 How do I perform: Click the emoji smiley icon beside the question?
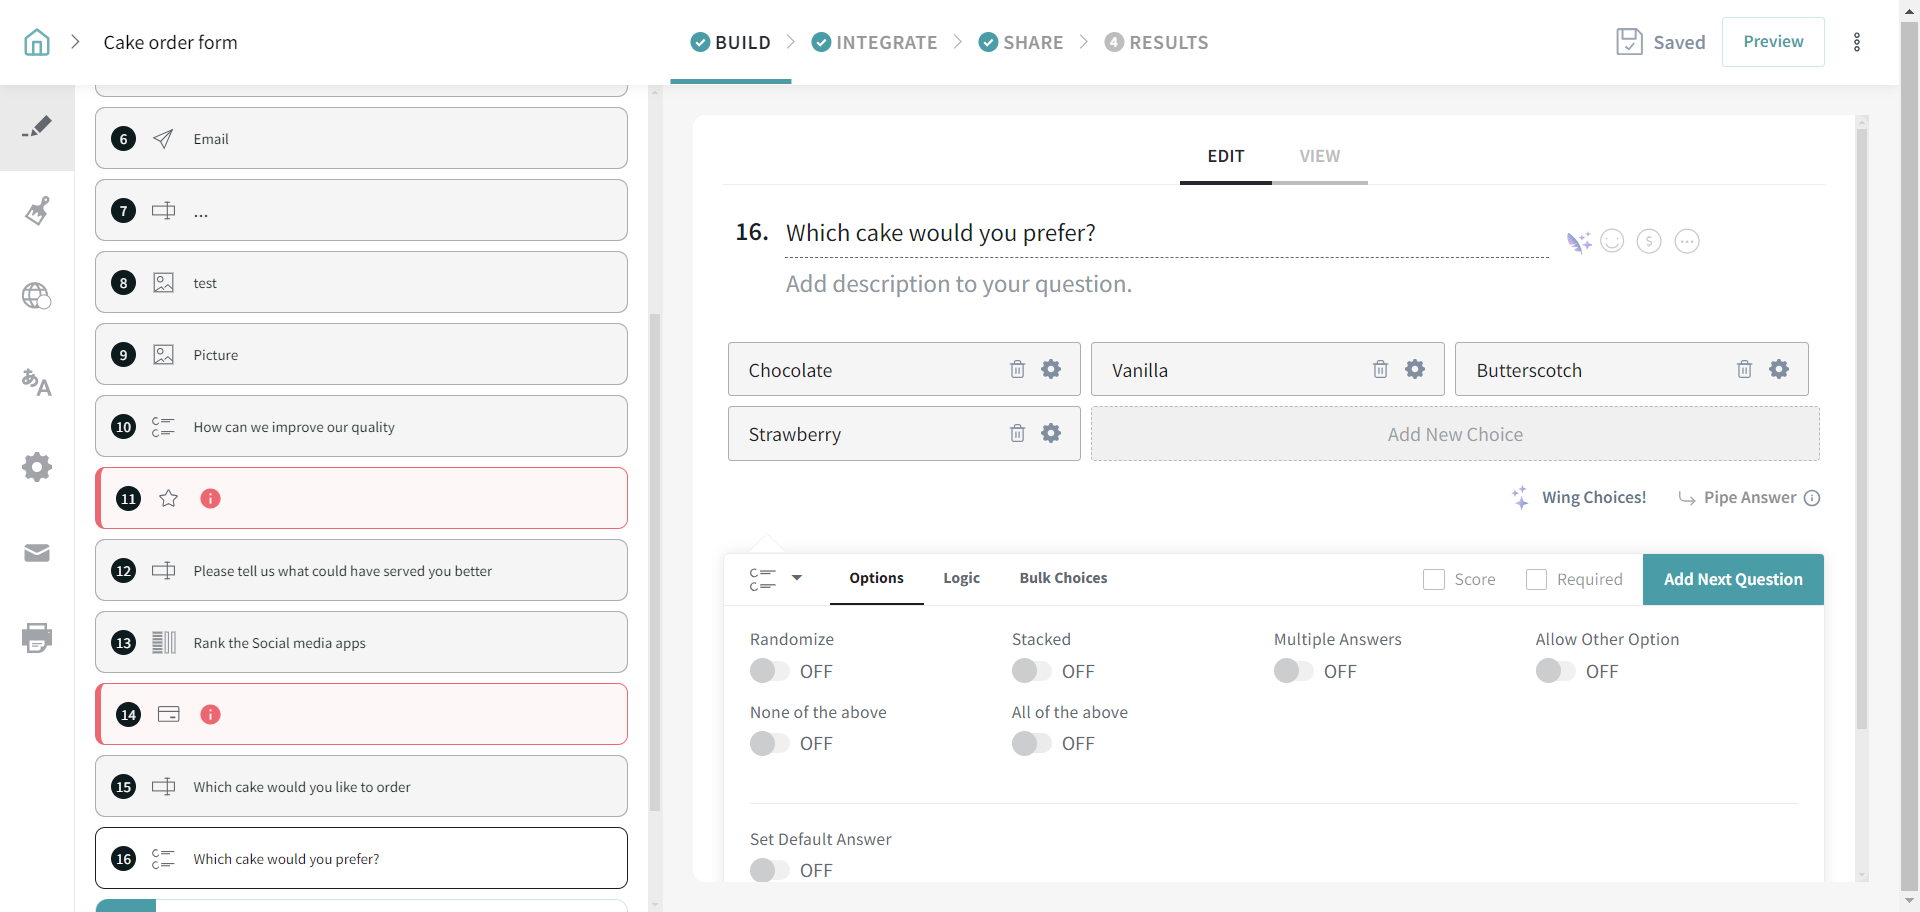click(1612, 241)
